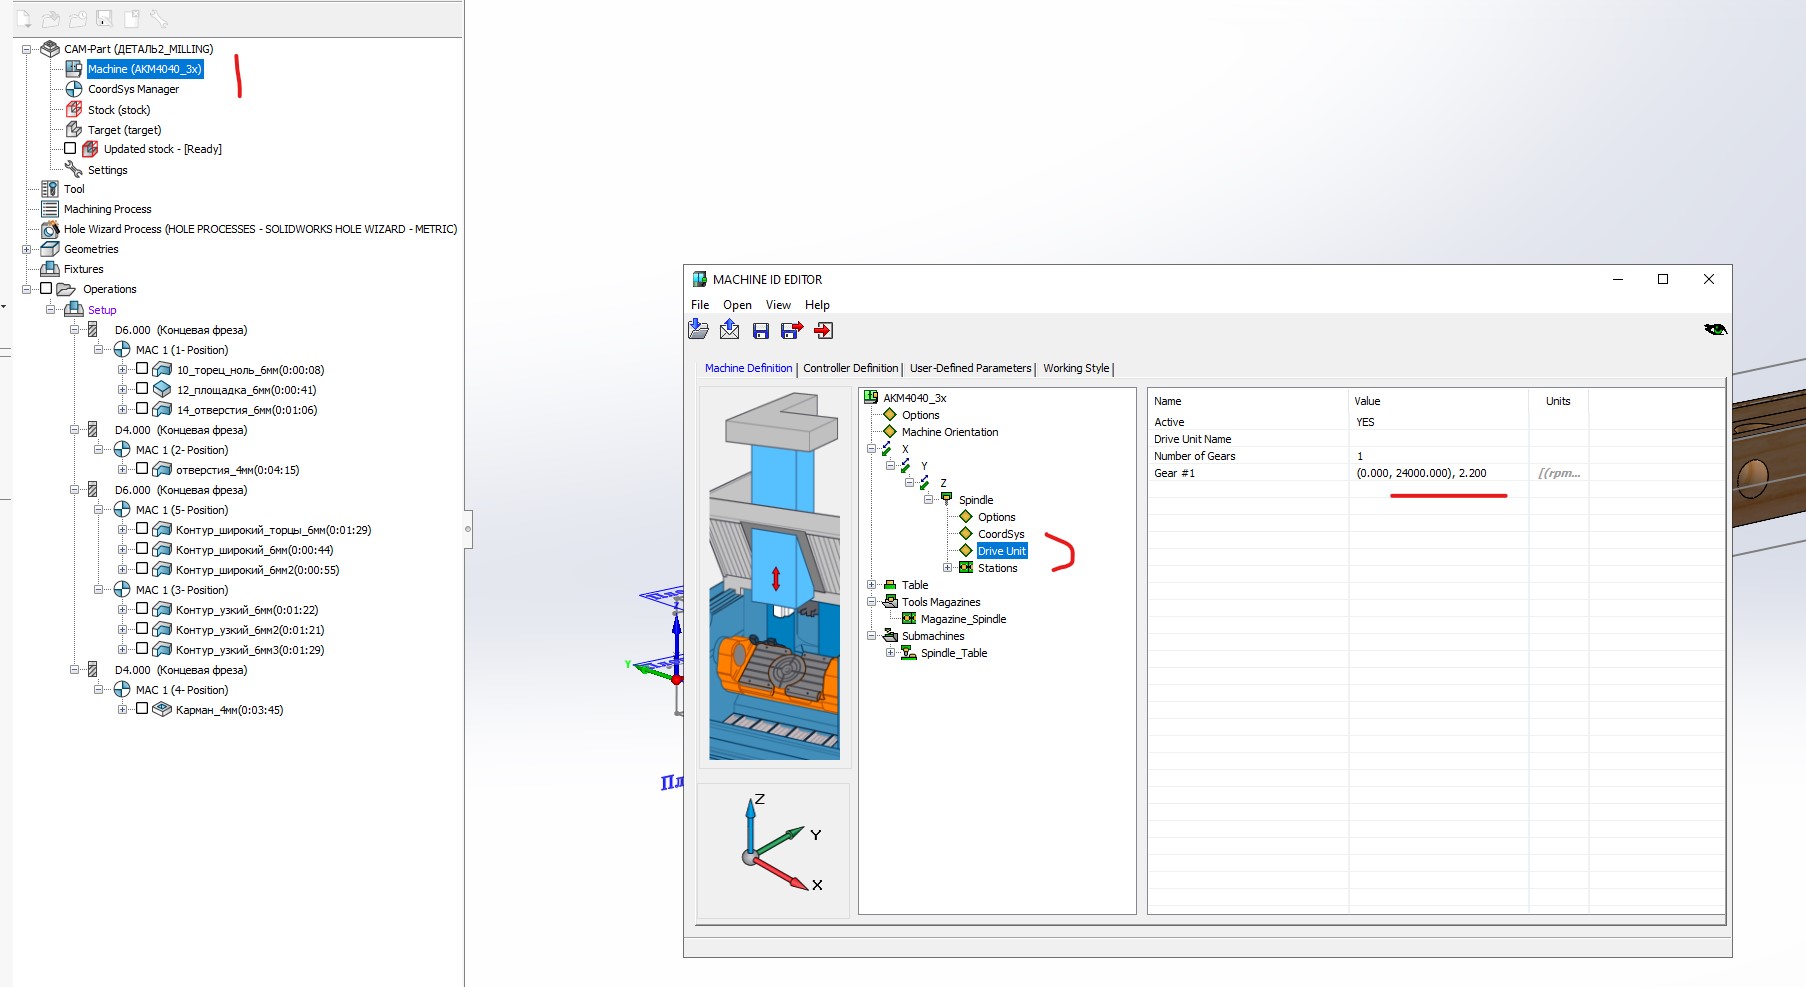
Task: Click the Geometries box icon in the CAM tree
Action: 50,249
